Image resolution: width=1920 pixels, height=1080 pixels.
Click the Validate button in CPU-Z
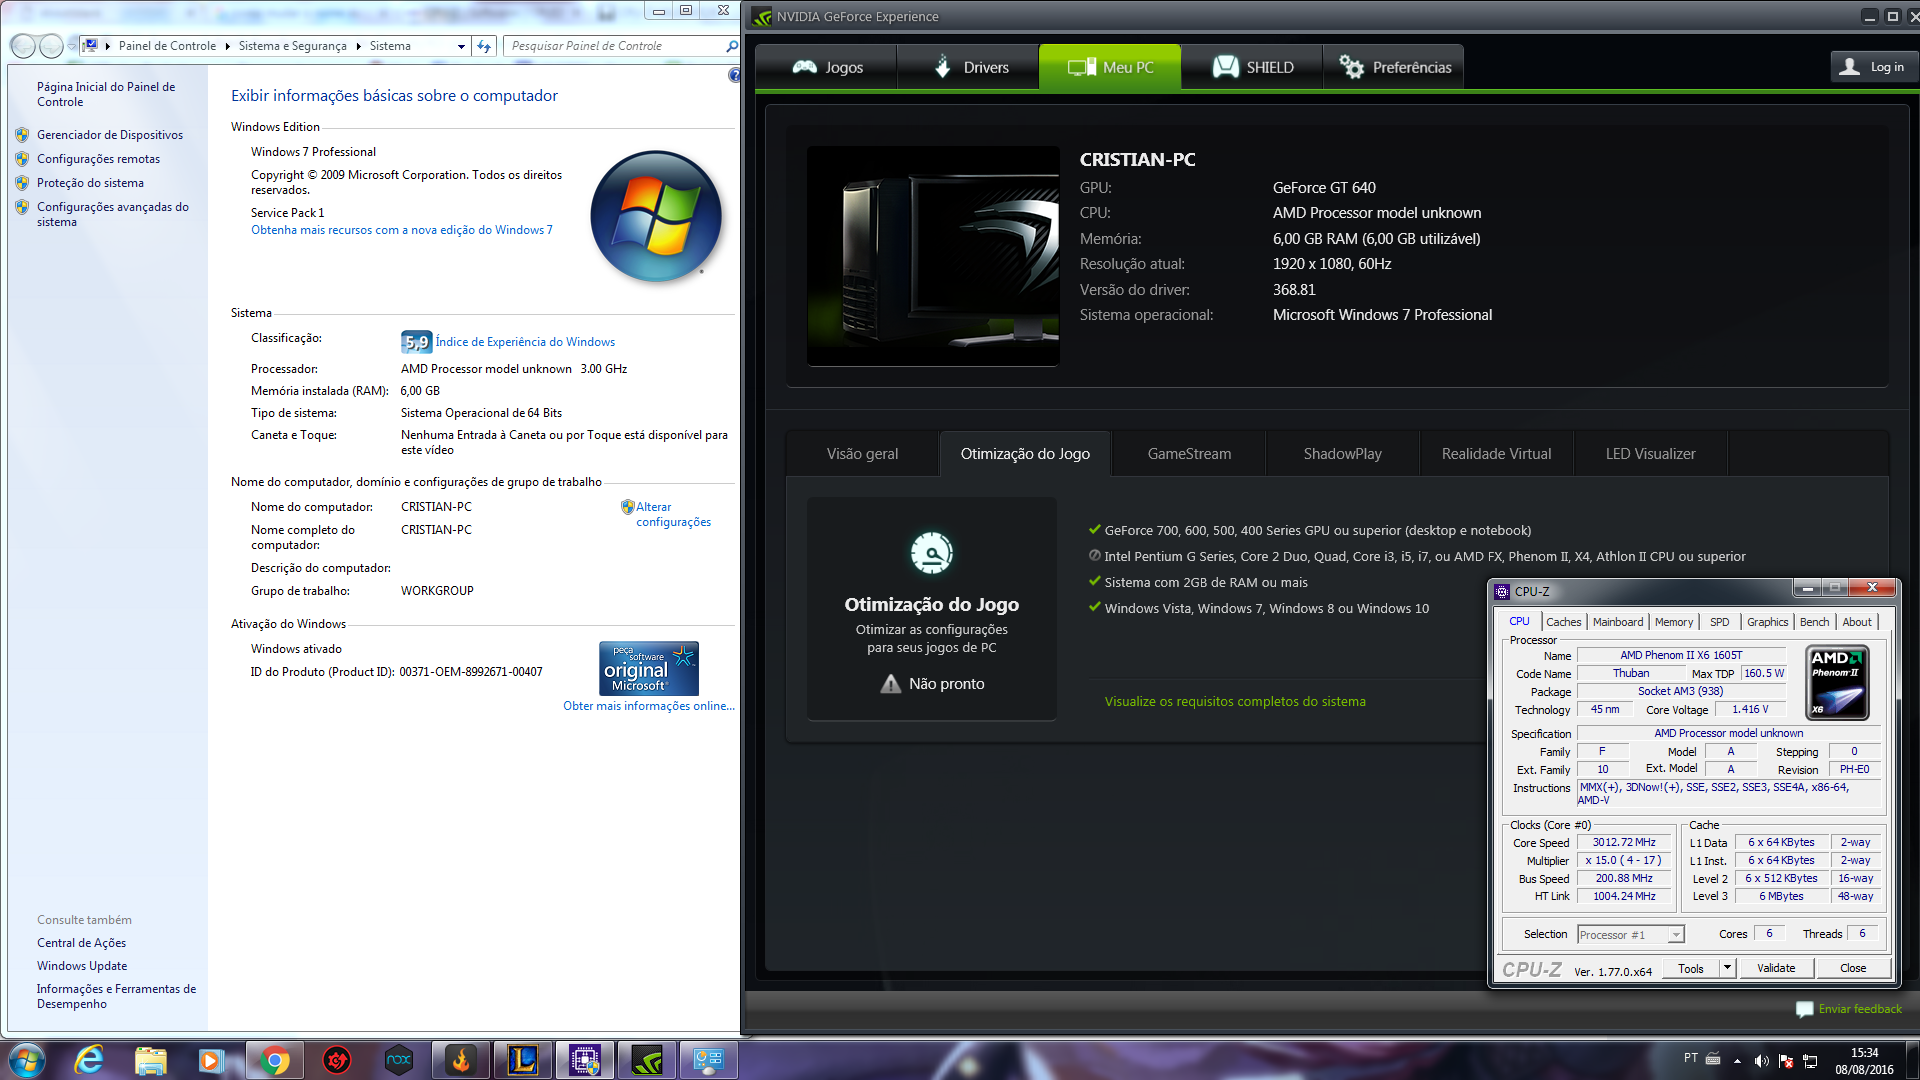pyautogui.click(x=1776, y=968)
